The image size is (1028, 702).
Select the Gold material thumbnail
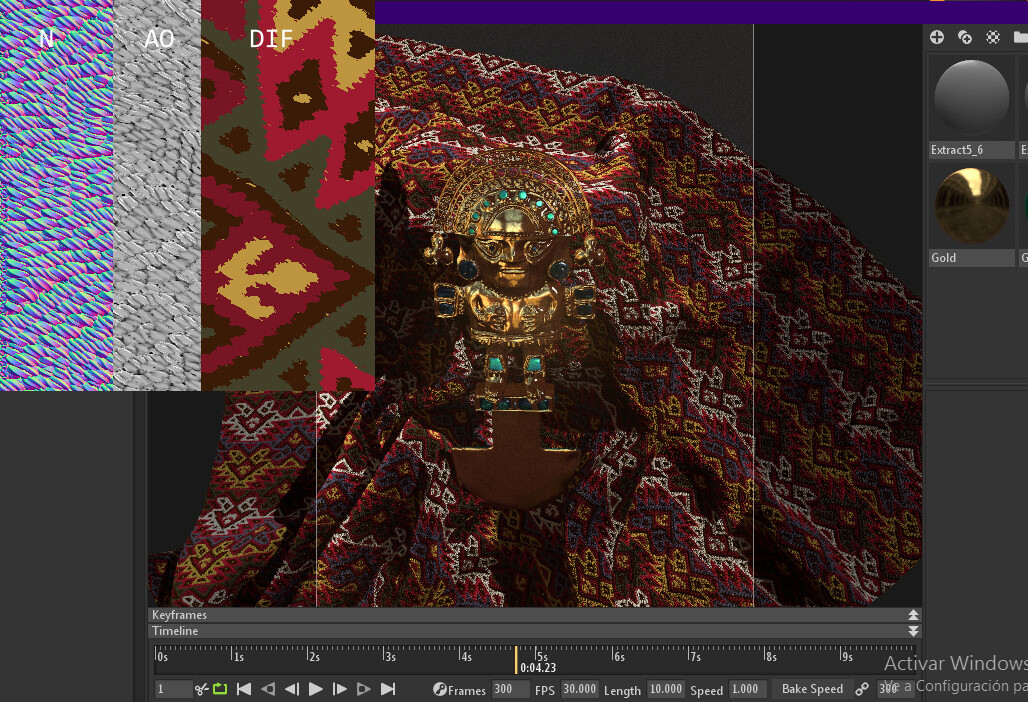(972, 206)
